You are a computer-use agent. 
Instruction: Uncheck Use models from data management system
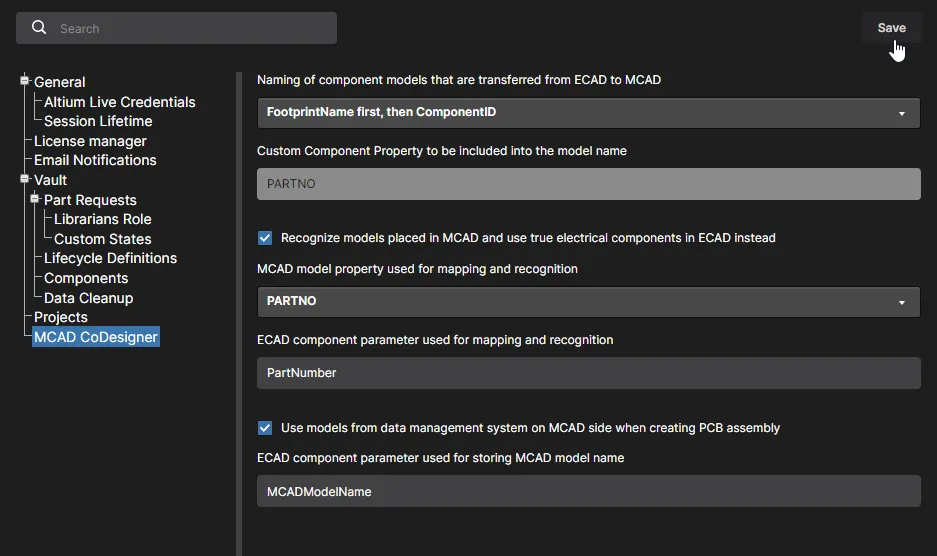[265, 428]
